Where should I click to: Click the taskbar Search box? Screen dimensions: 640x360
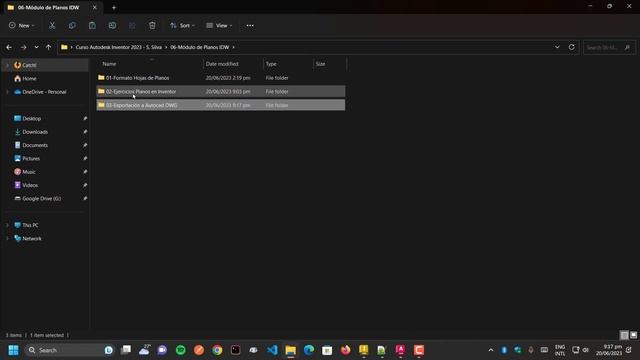69,350
